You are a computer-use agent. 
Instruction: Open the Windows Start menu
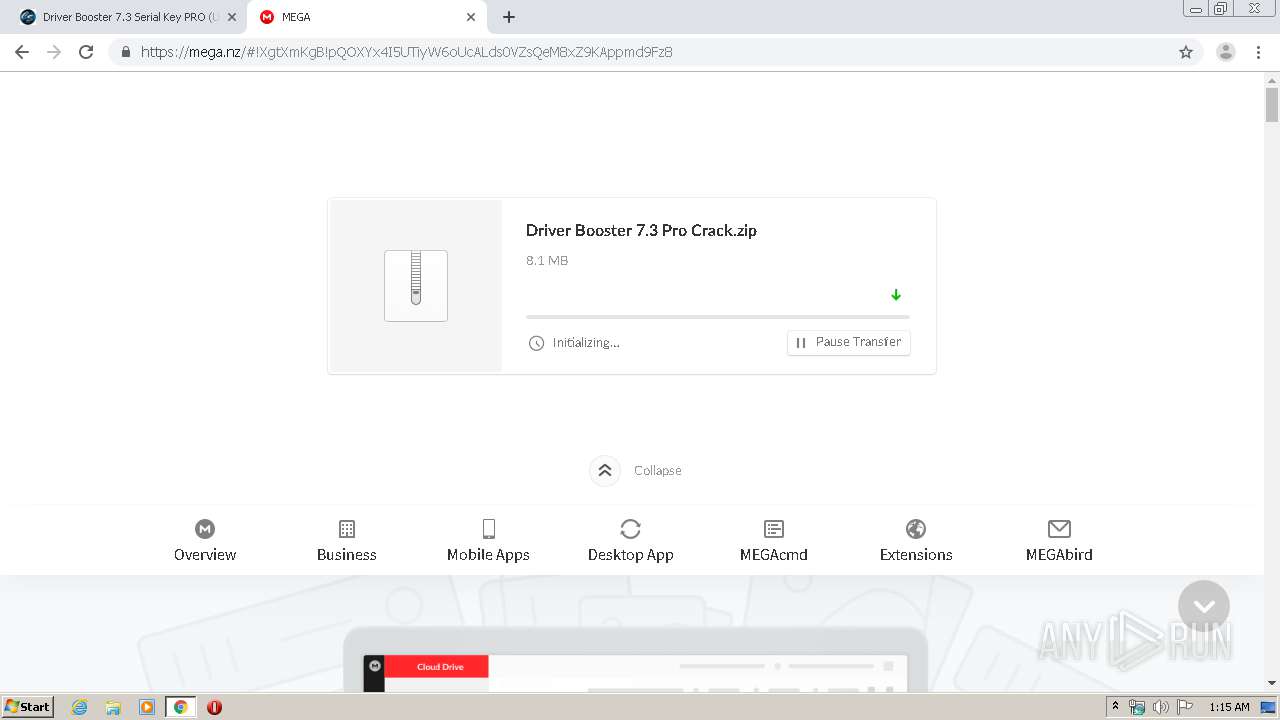pos(27,707)
